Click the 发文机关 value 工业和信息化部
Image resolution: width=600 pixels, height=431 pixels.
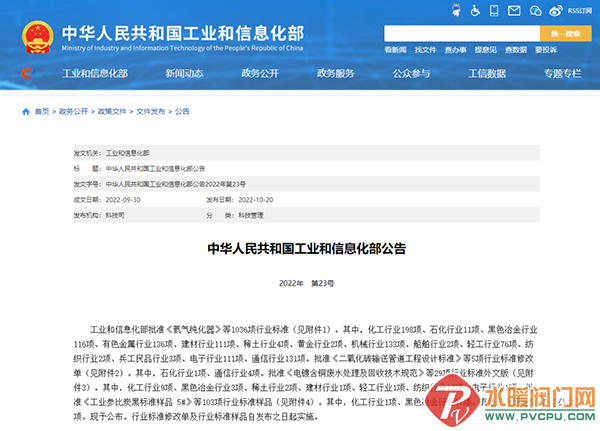tap(127, 153)
